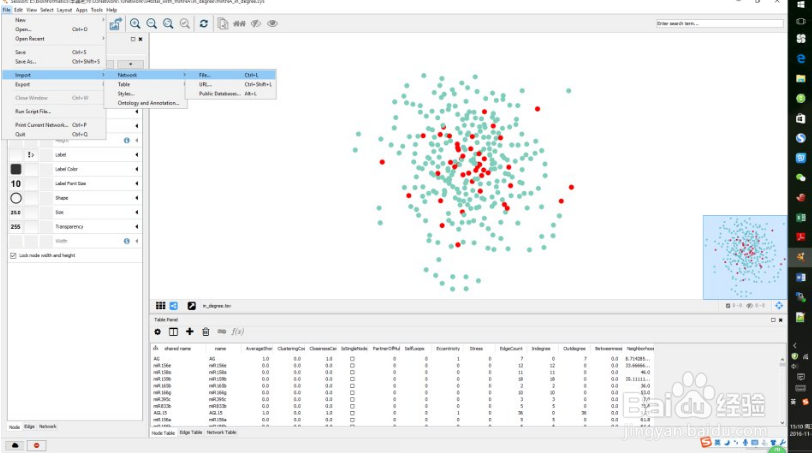Toggle IsSingleNode checkbox for row AGL15
This screenshot has width=812, height=459.
coord(352,413)
